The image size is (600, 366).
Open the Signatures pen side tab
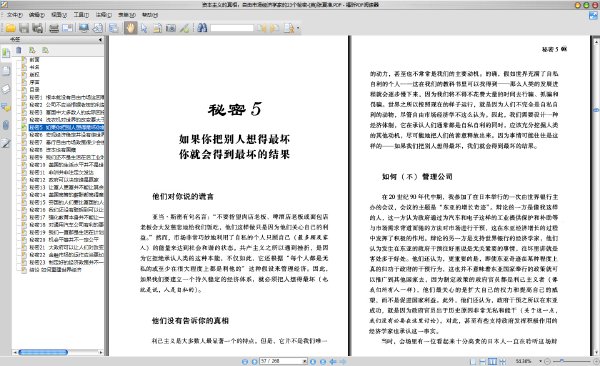coord(6,143)
